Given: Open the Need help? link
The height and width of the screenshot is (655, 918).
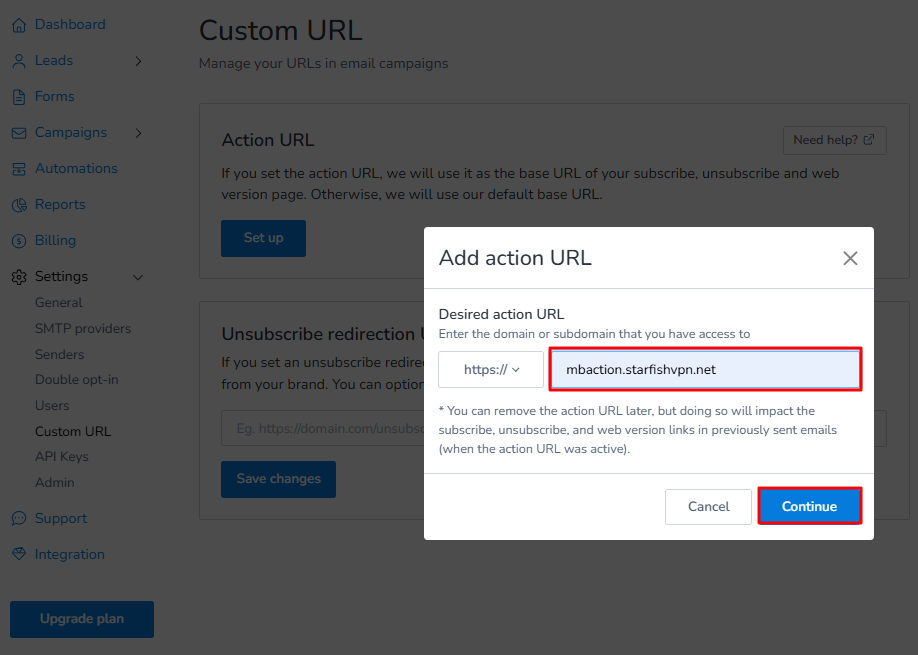Looking at the screenshot, I should [835, 140].
